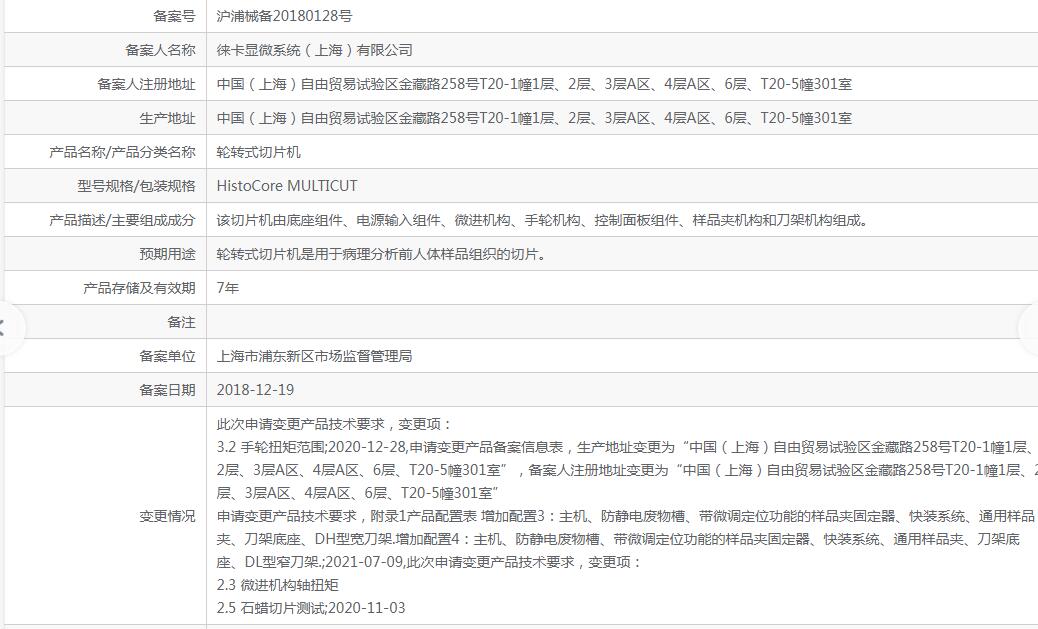Select filing date 2018-12-19

[255, 390]
